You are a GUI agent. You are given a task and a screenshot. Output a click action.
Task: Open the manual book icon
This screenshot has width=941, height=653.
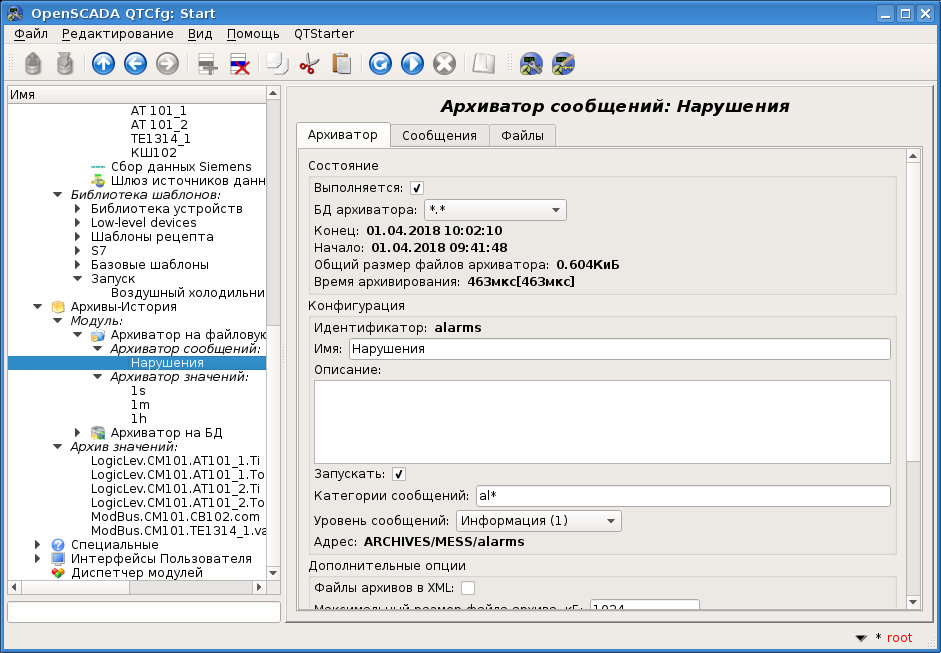coord(483,64)
